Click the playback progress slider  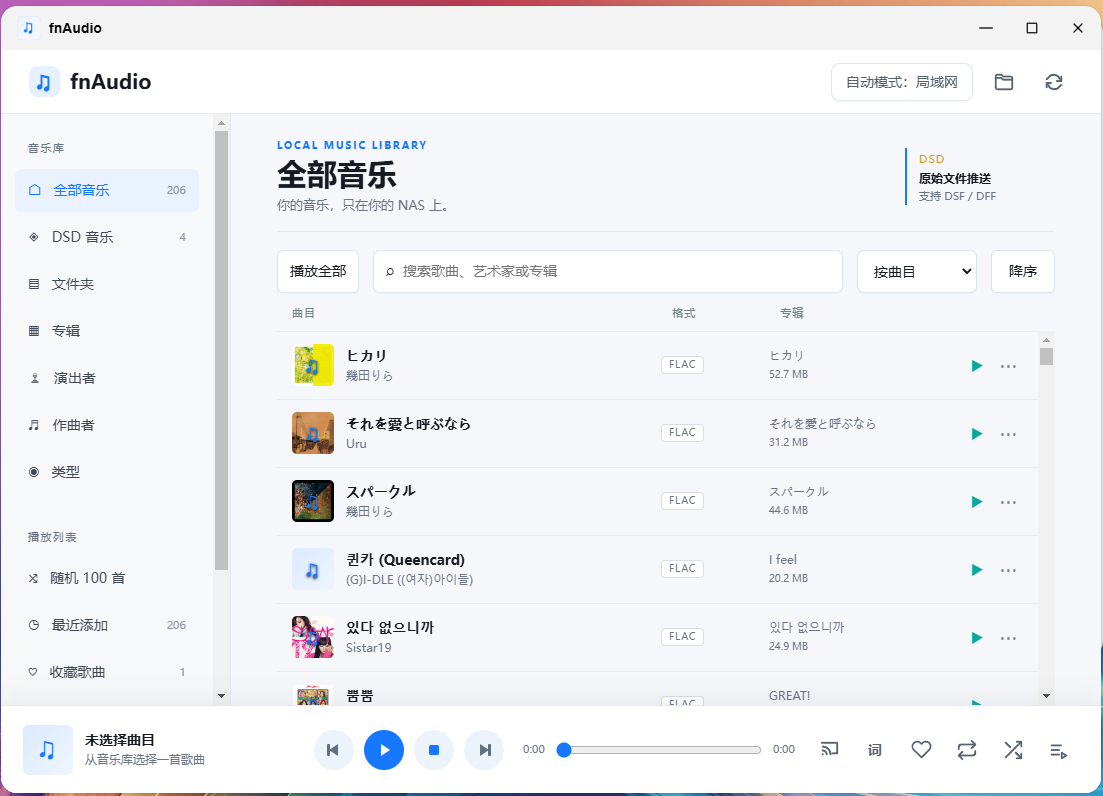[x=659, y=750]
